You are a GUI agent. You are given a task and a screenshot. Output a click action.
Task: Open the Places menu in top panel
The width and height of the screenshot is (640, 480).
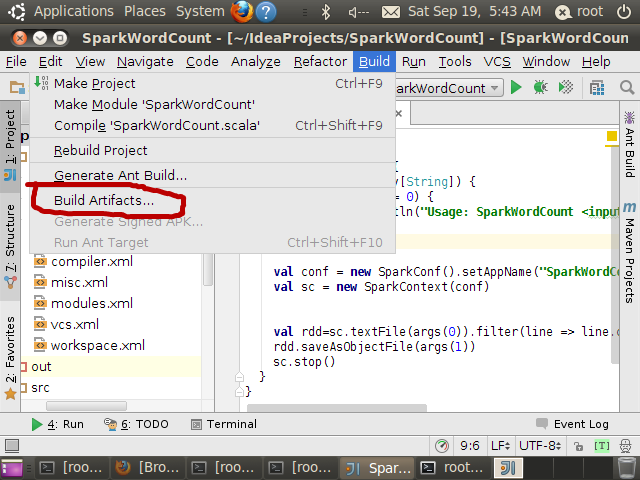pyautogui.click(x=145, y=11)
